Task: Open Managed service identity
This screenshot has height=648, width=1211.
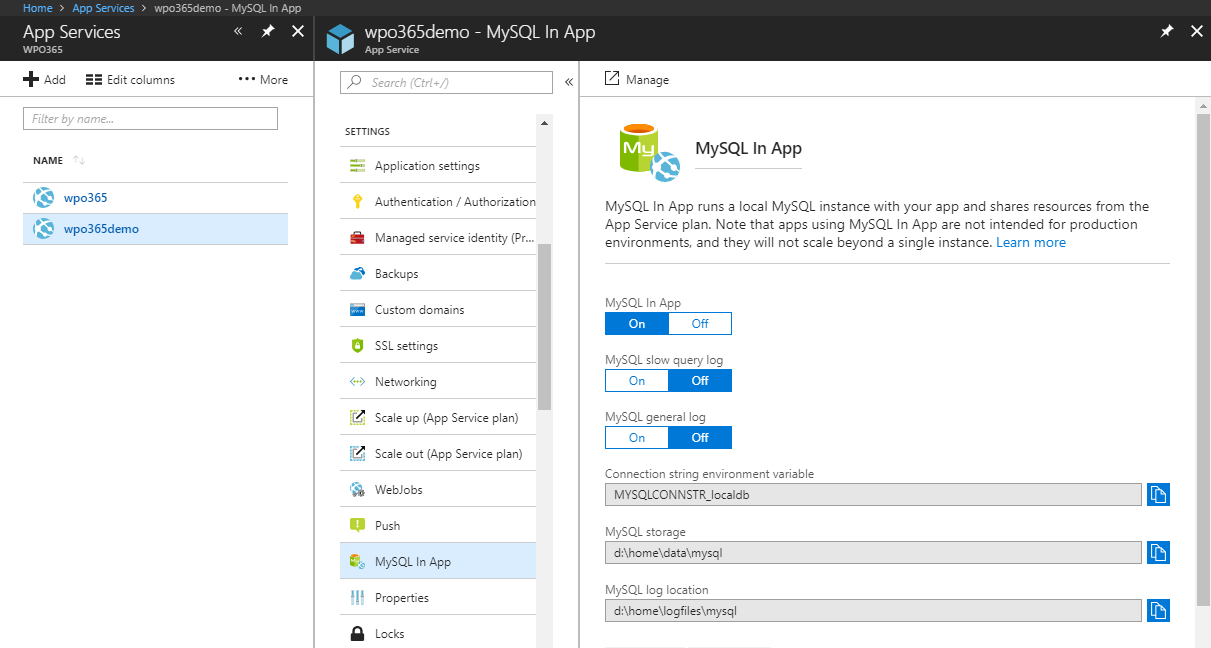Action: click(x=438, y=238)
